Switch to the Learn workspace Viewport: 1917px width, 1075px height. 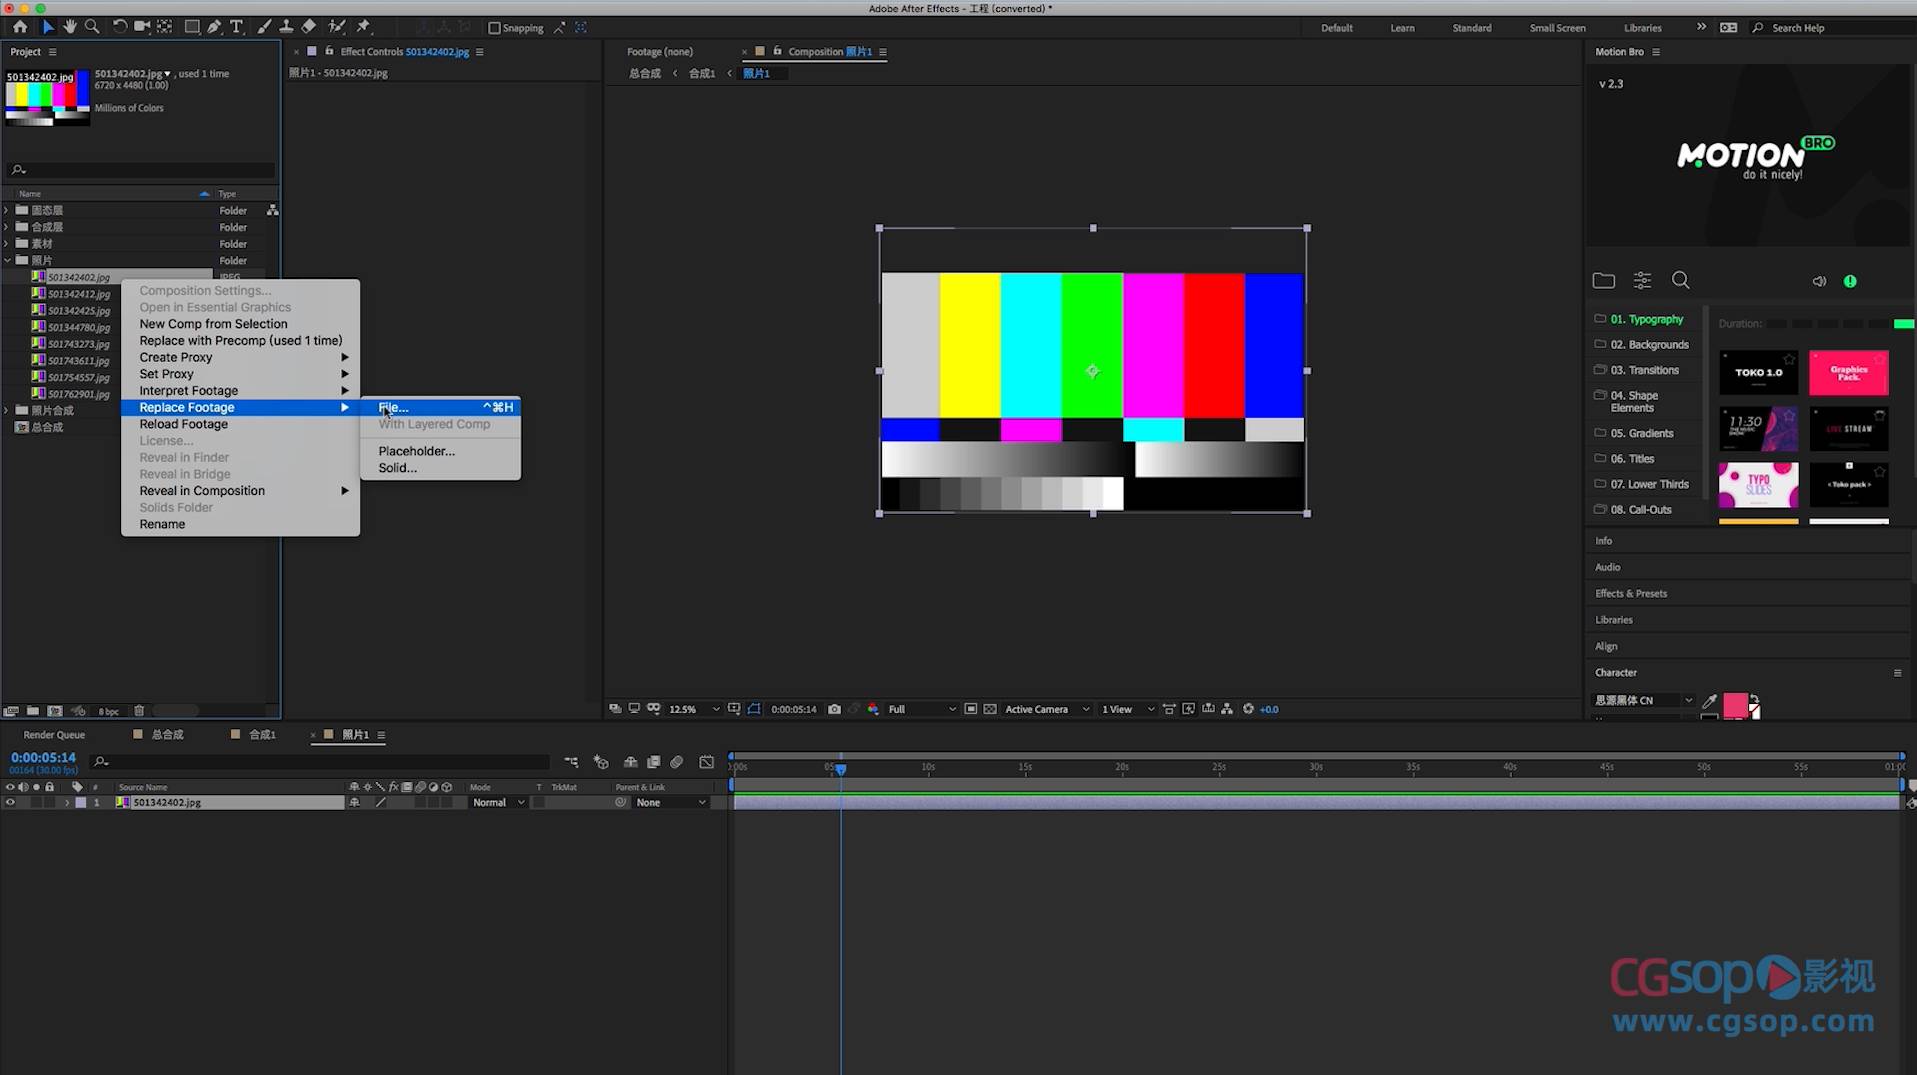(1402, 28)
